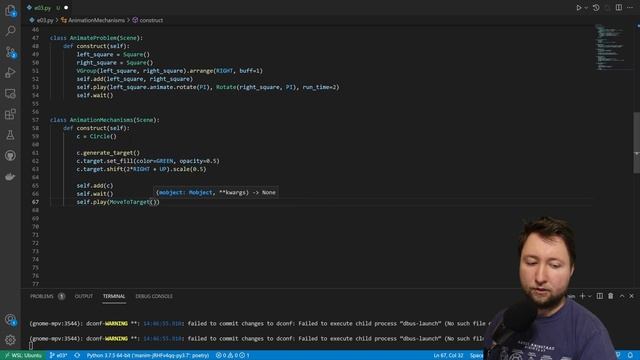Split the editor to the right
The image size is (640, 360).
619,8
